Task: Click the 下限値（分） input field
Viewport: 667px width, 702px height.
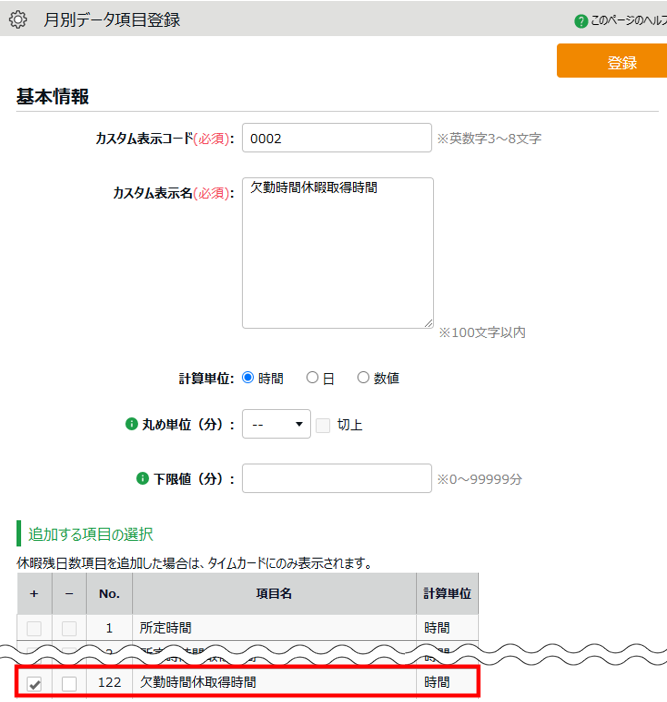Action: click(x=336, y=478)
